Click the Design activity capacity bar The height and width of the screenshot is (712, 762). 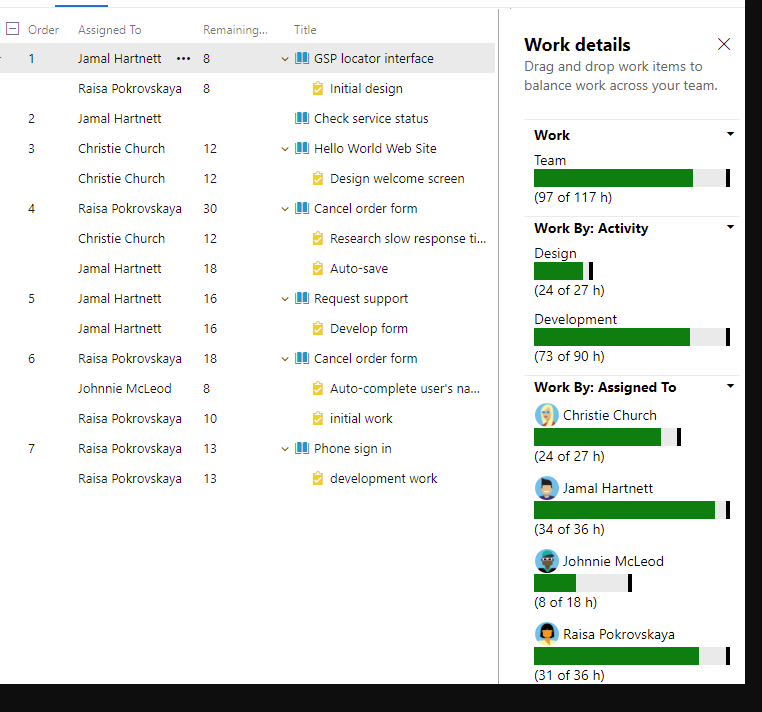pyautogui.click(x=563, y=271)
